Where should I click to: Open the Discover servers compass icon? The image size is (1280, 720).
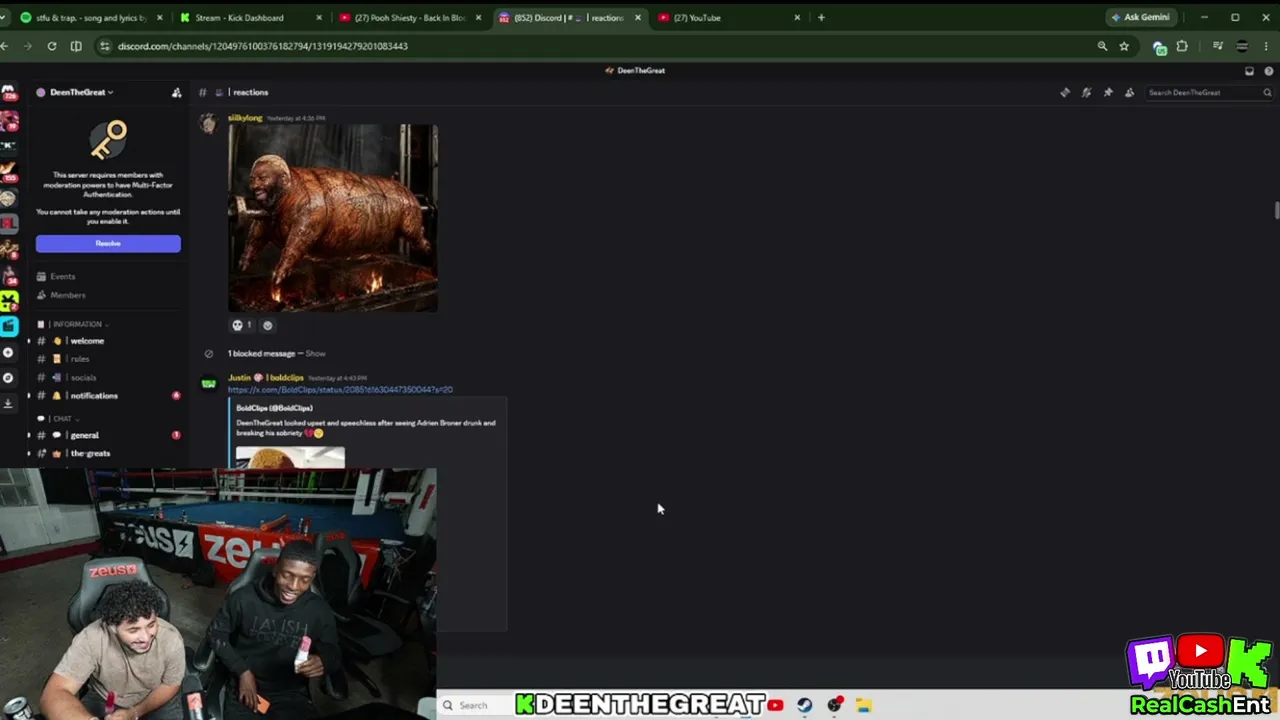9,377
